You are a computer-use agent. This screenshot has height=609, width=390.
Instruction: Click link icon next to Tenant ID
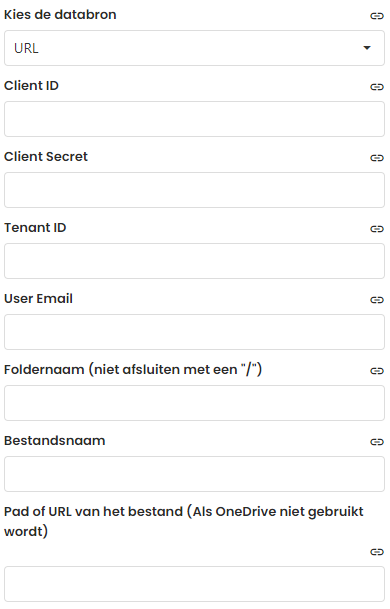click(377, 229)
